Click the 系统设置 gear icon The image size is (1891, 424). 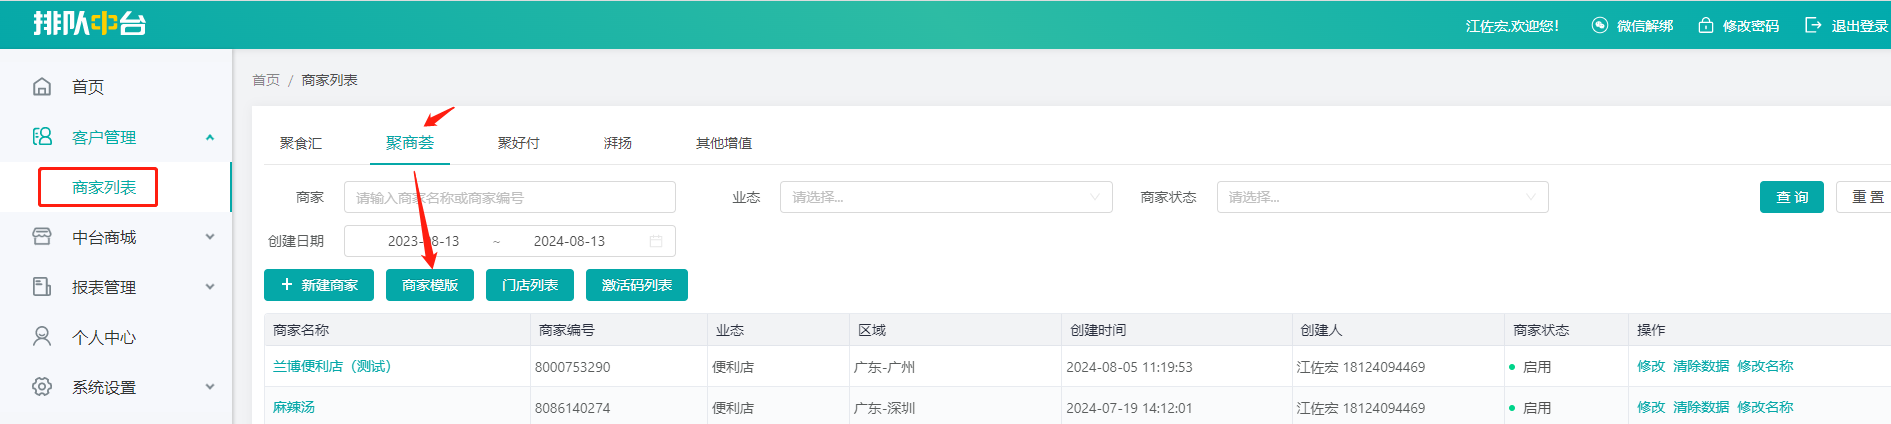42,387
